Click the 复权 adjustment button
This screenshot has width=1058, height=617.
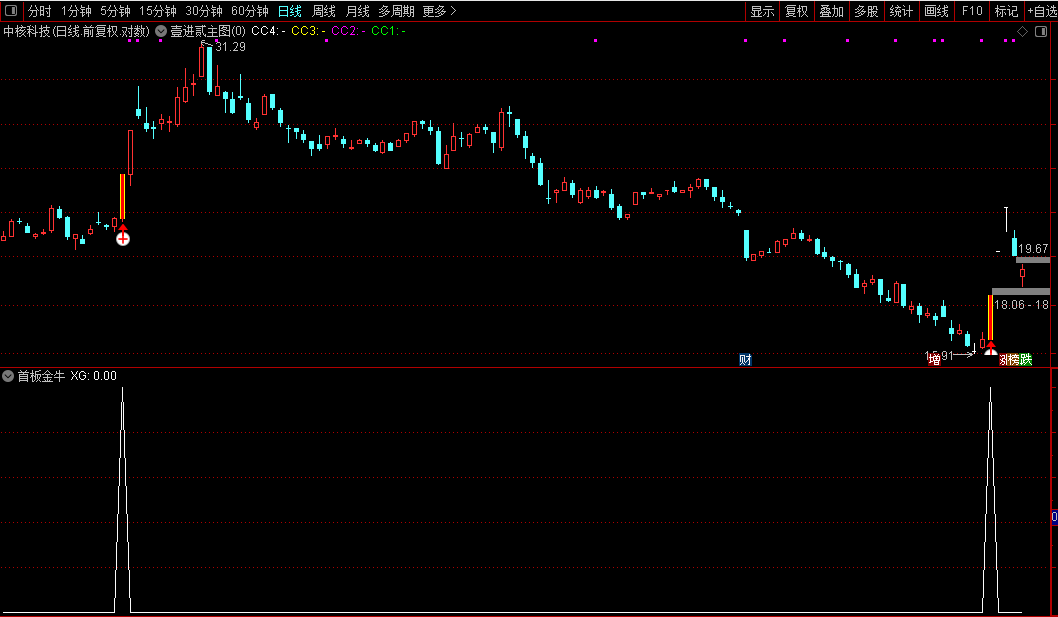point(796,11)
